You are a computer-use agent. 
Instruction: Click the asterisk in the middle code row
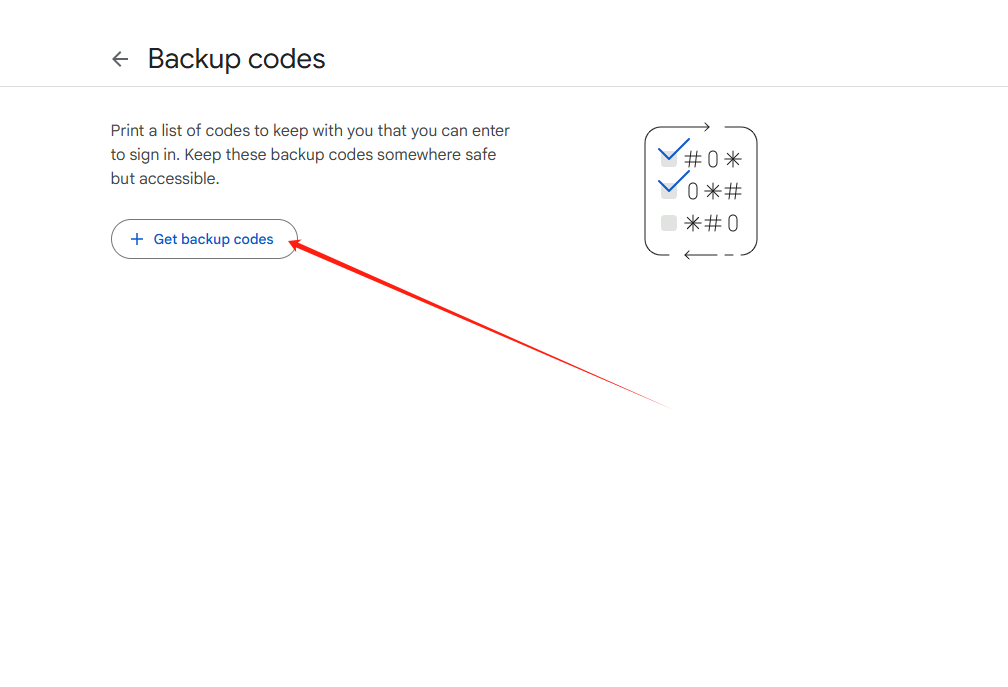[x=712, y=191]
